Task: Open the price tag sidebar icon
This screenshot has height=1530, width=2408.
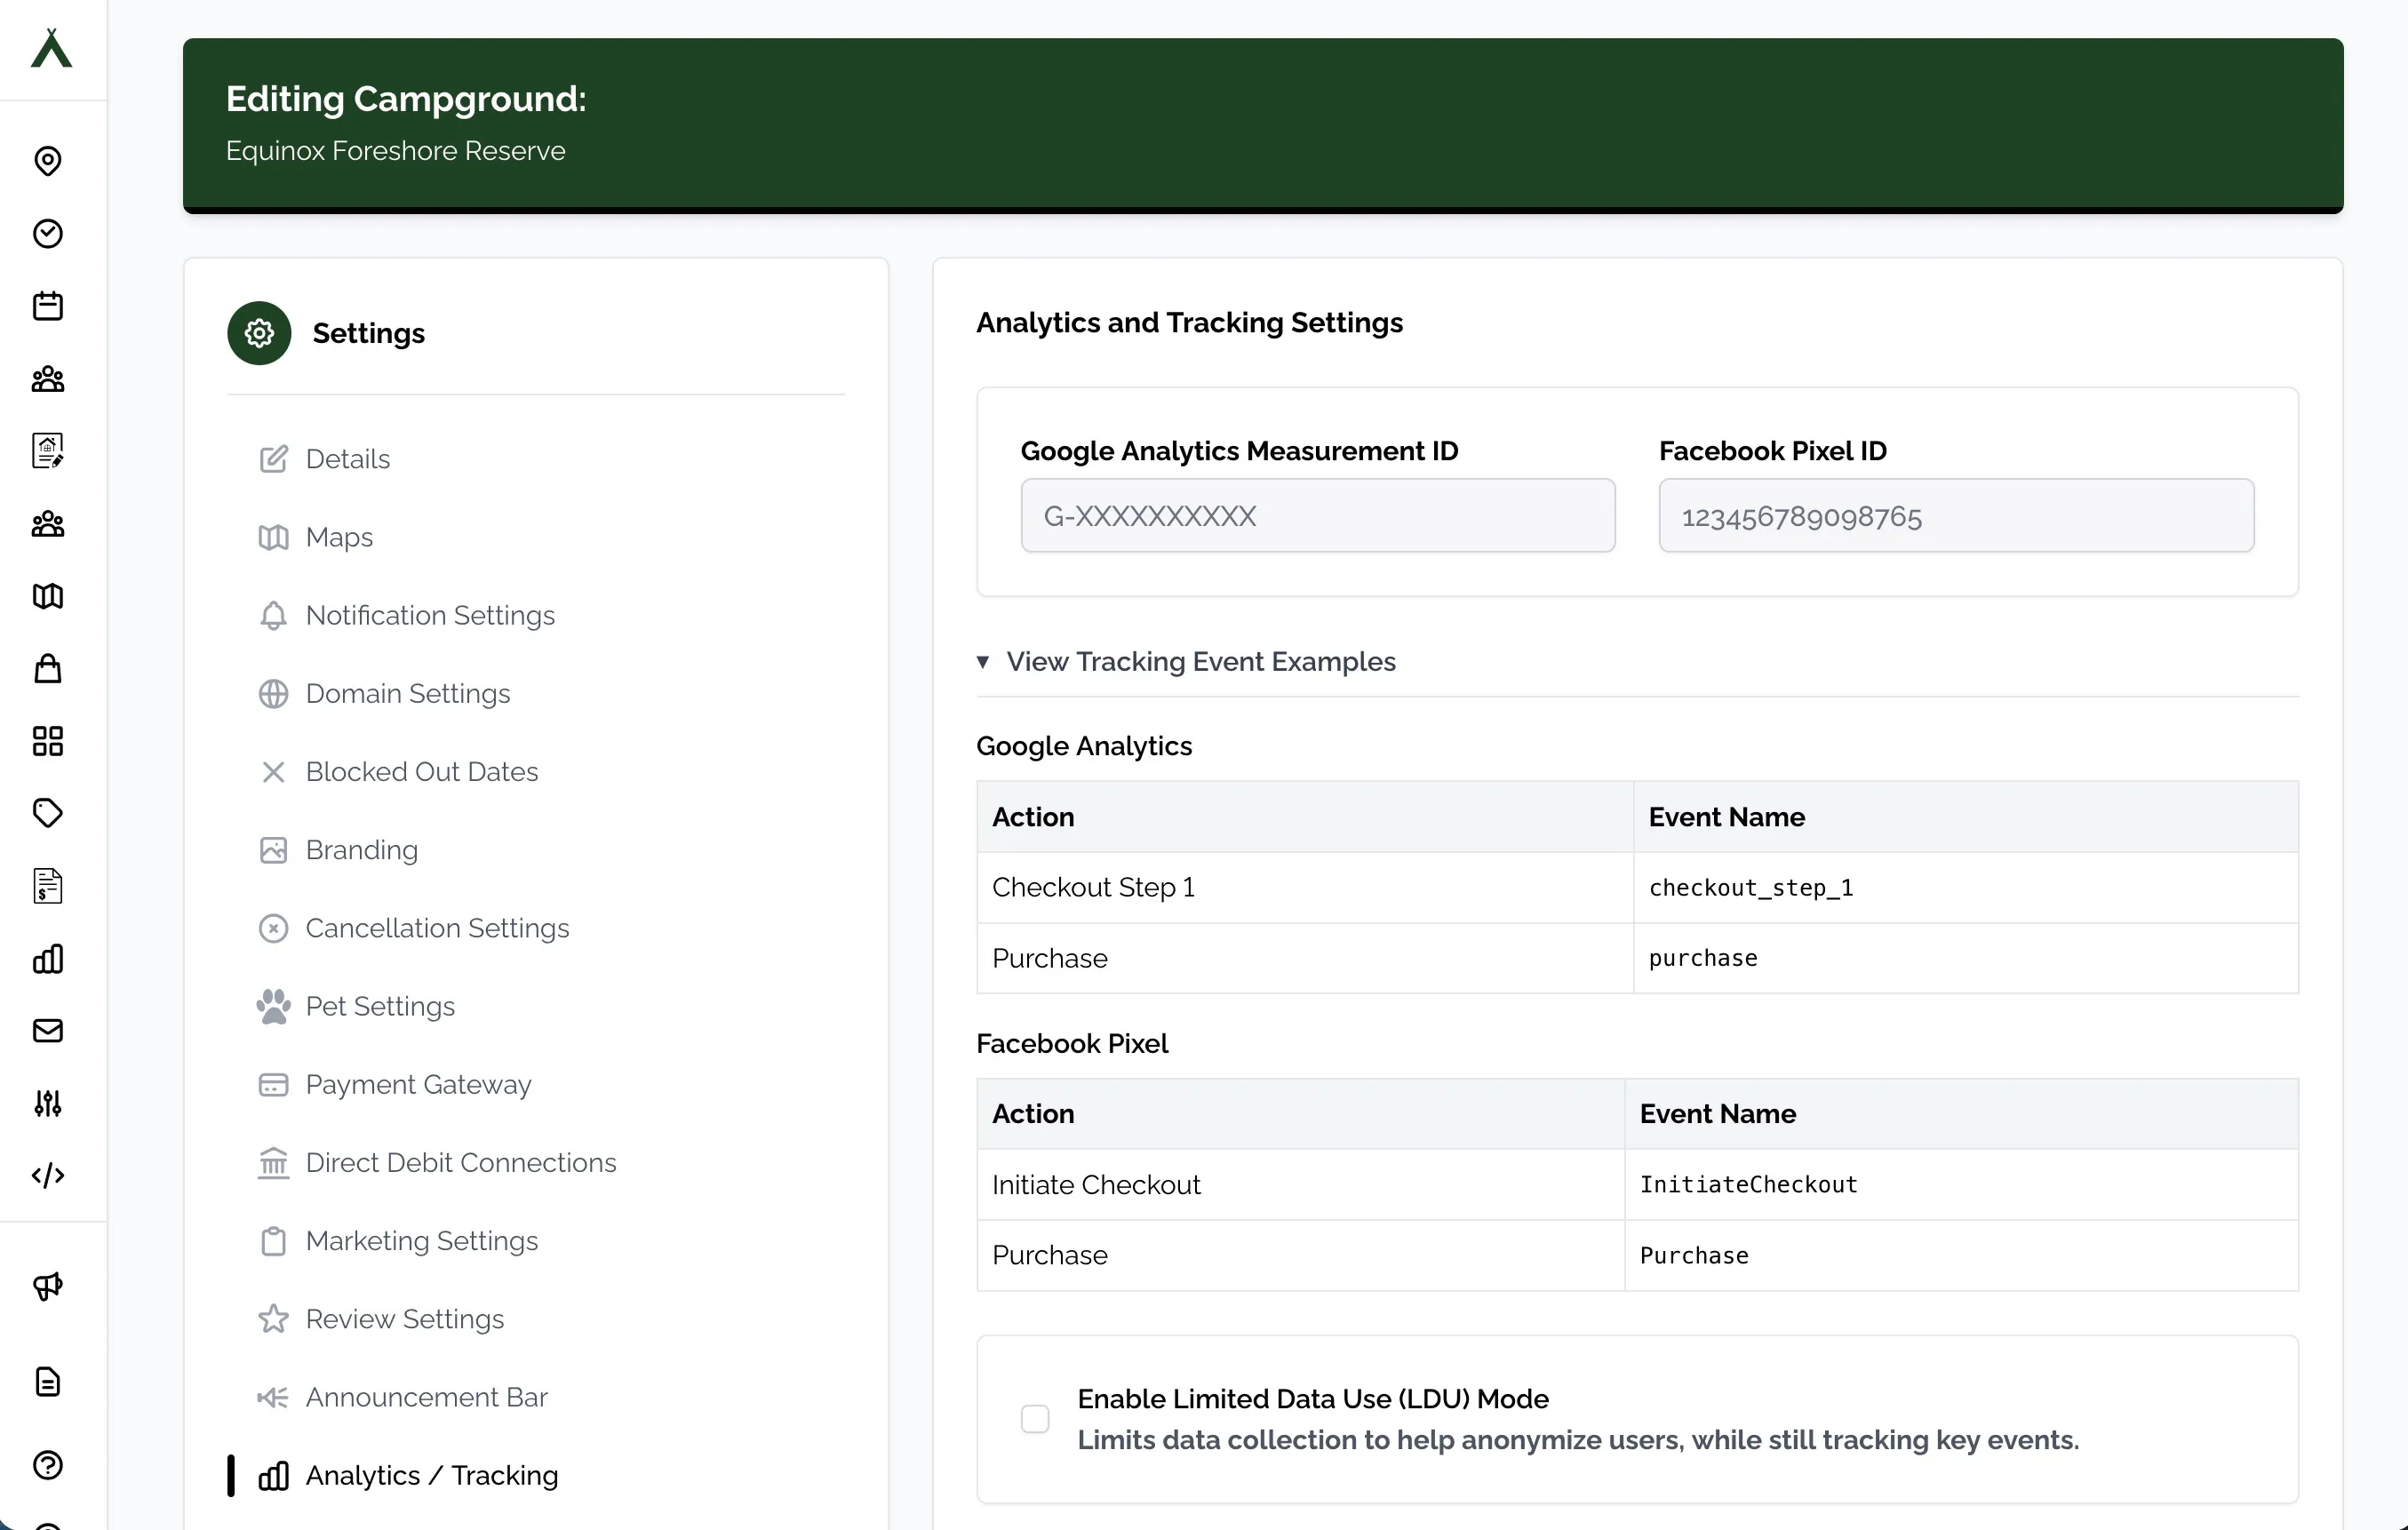Action: pyautogui.click(x=48, y=813)
